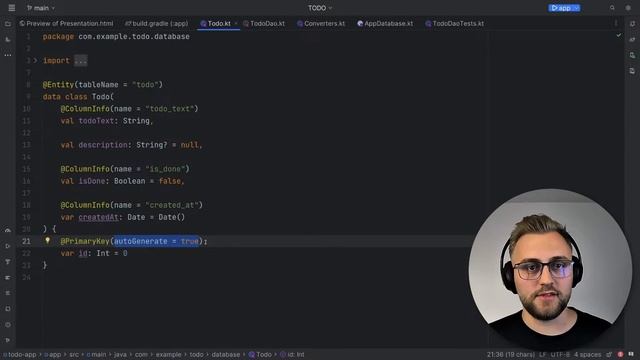
Task: Open IDE settings gear icon in title bar
Action: (x=628, y=8)
